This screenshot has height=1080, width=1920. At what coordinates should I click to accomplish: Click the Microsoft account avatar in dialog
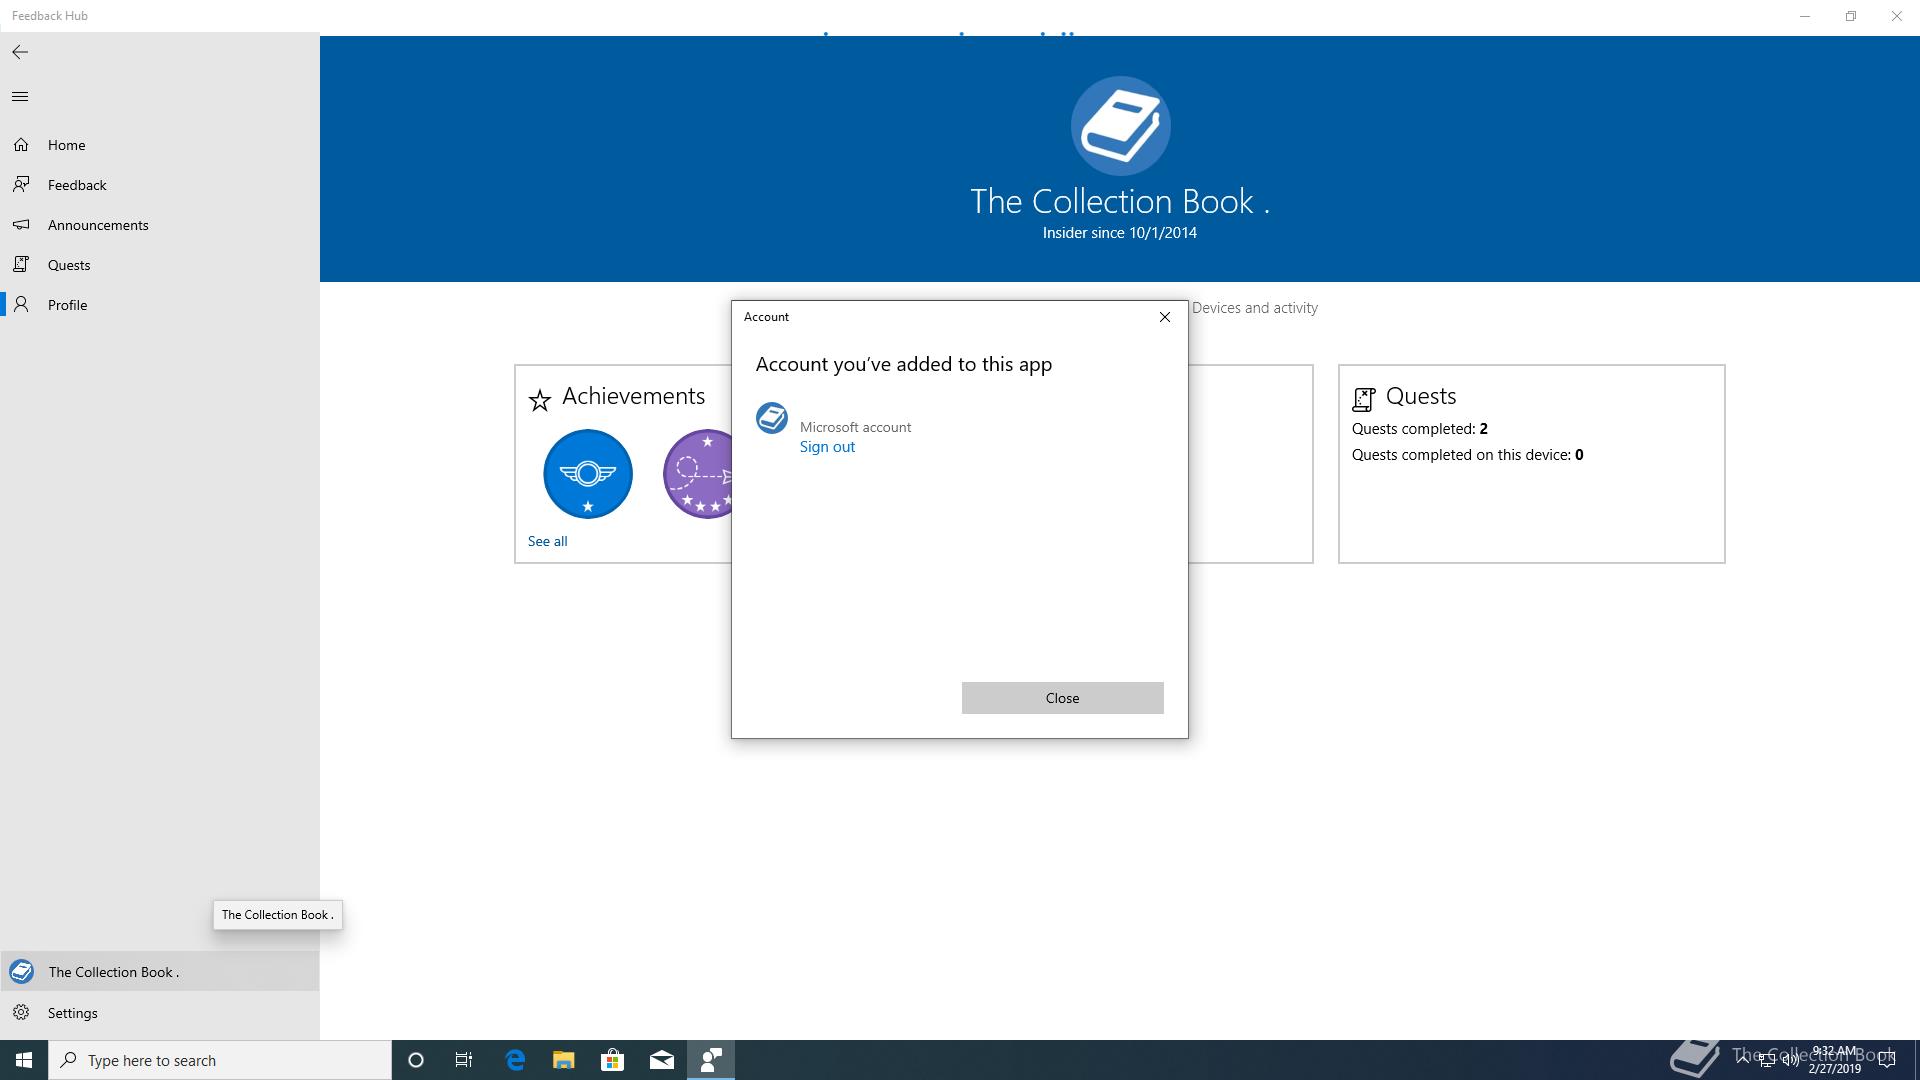tap(772, 418)
